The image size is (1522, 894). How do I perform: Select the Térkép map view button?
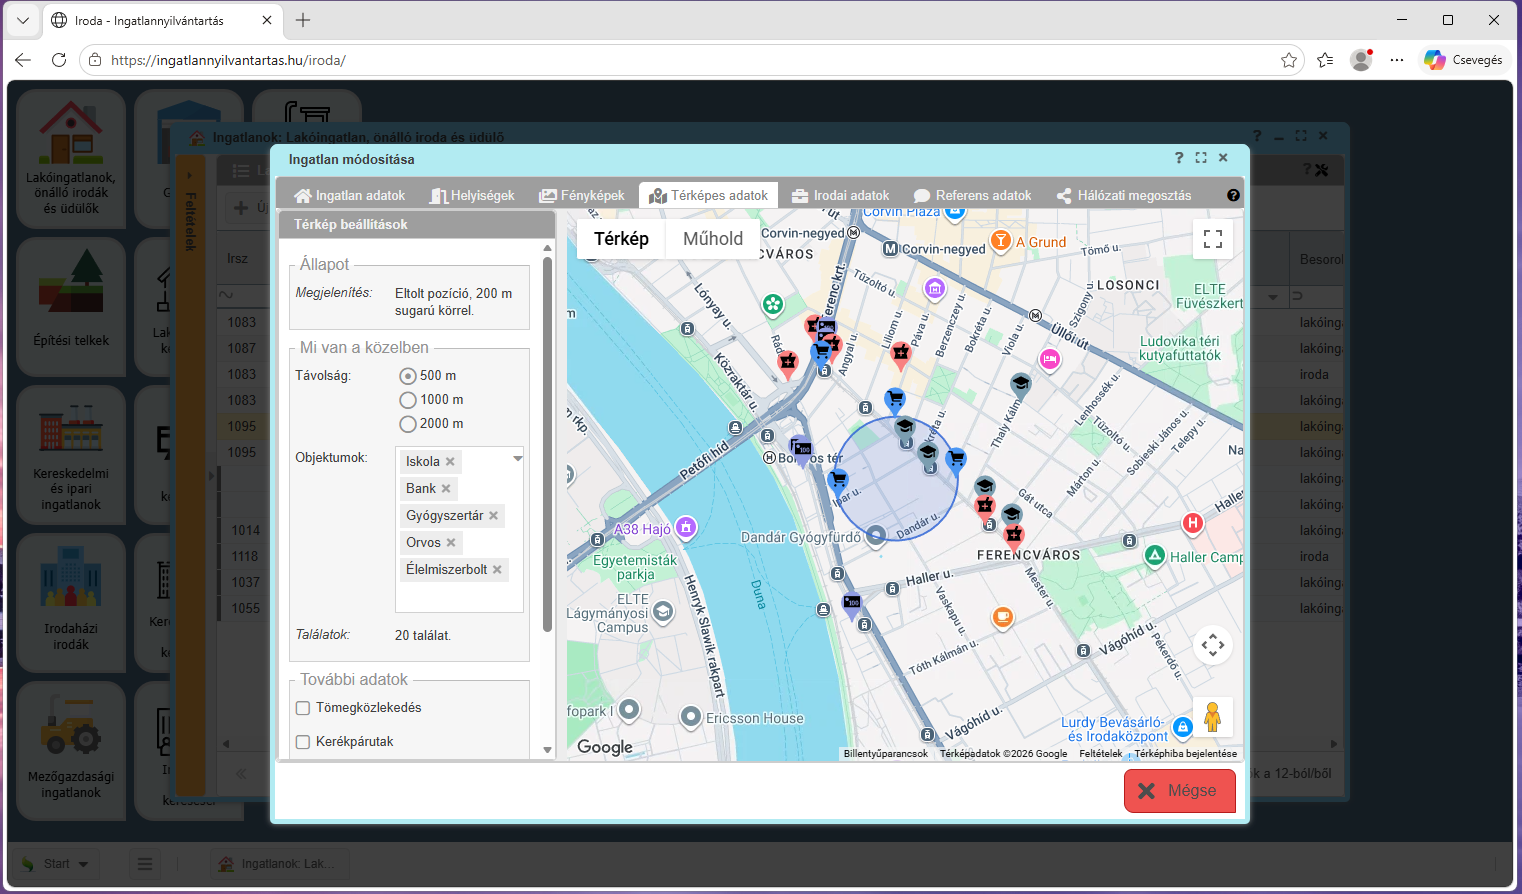621,239
